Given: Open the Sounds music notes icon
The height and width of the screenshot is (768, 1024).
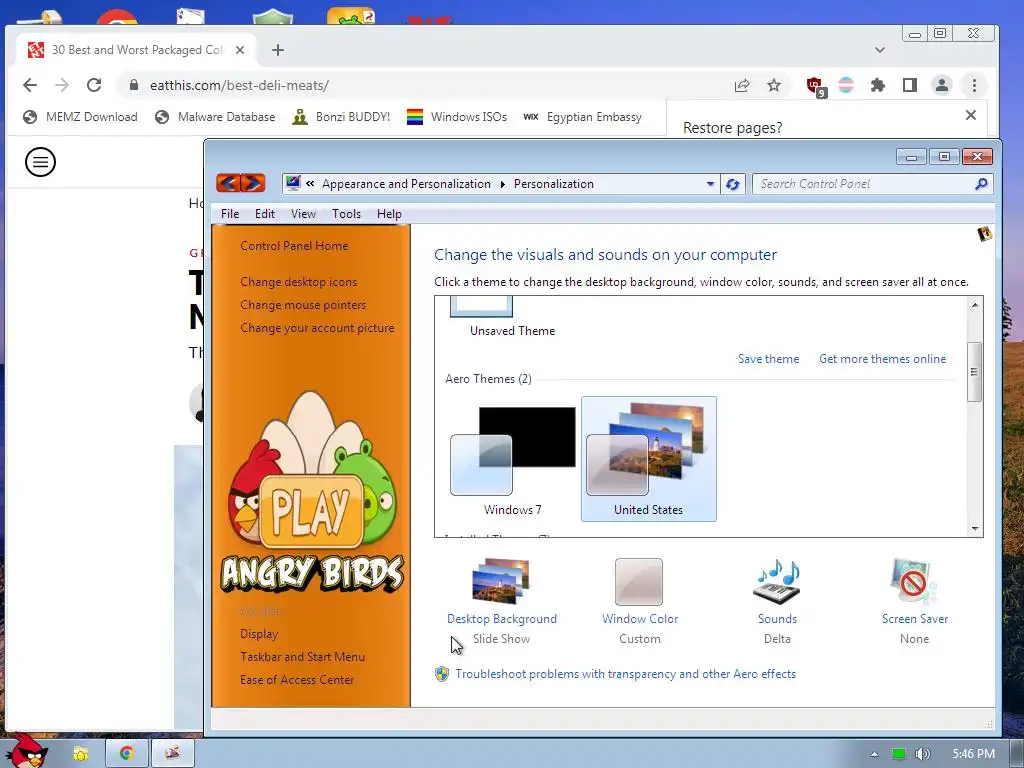Looking at the screenshot, I should pyautogui.click(x=777, y=581).
